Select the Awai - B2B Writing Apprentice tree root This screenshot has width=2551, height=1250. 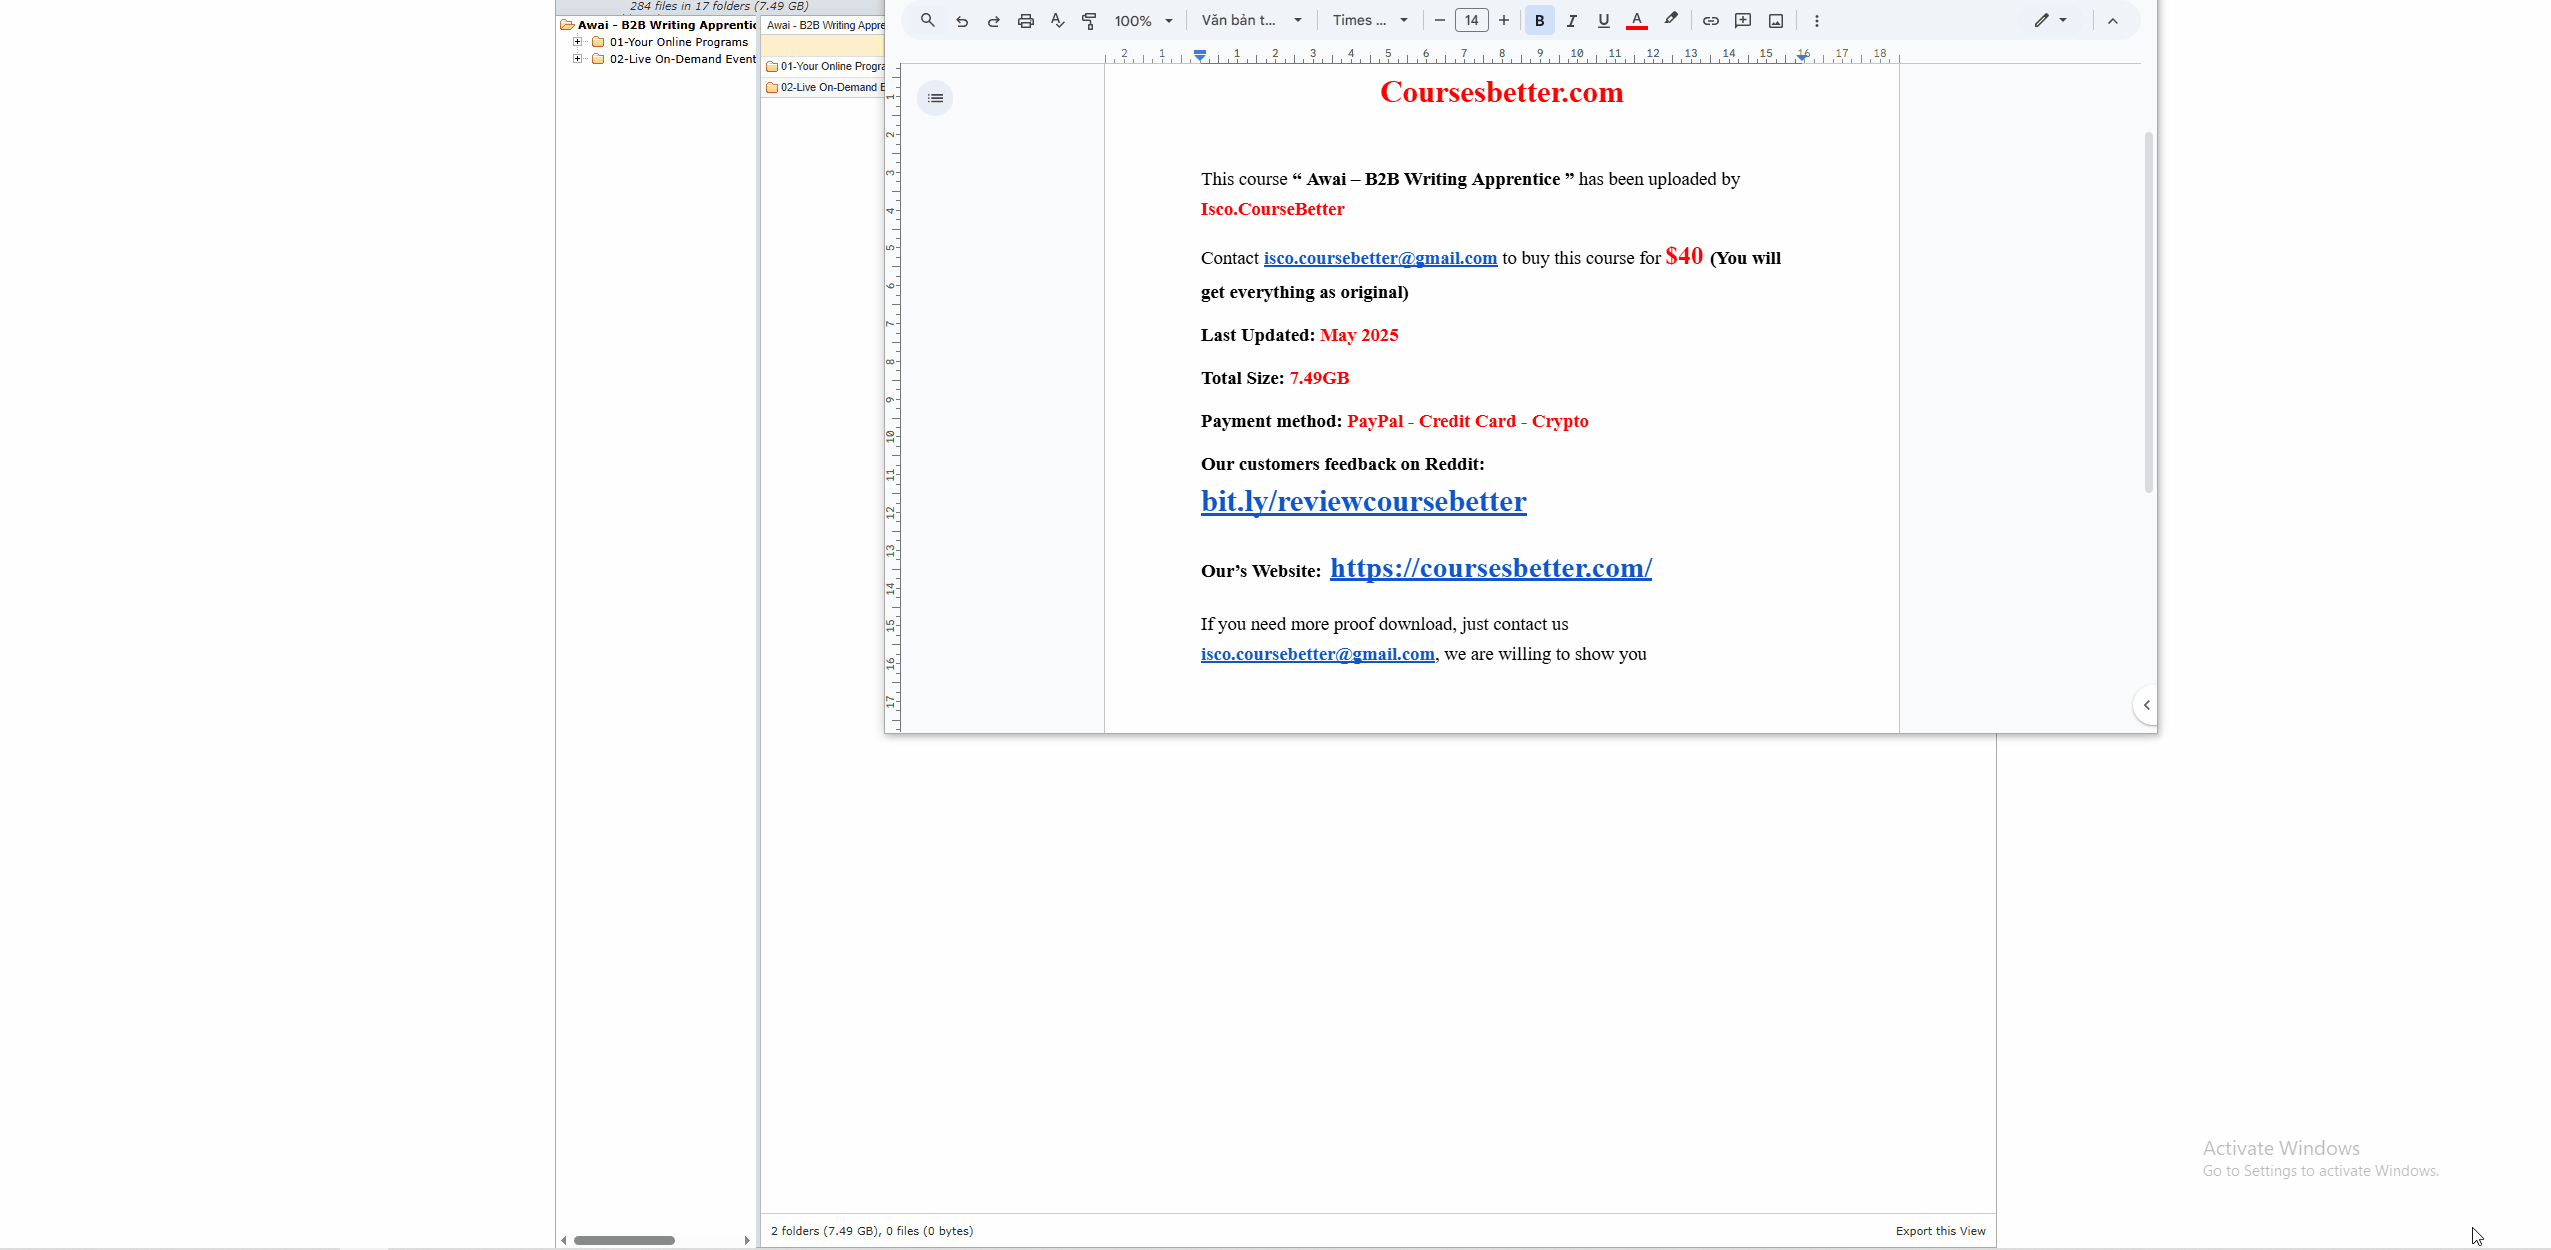(666, 25)
